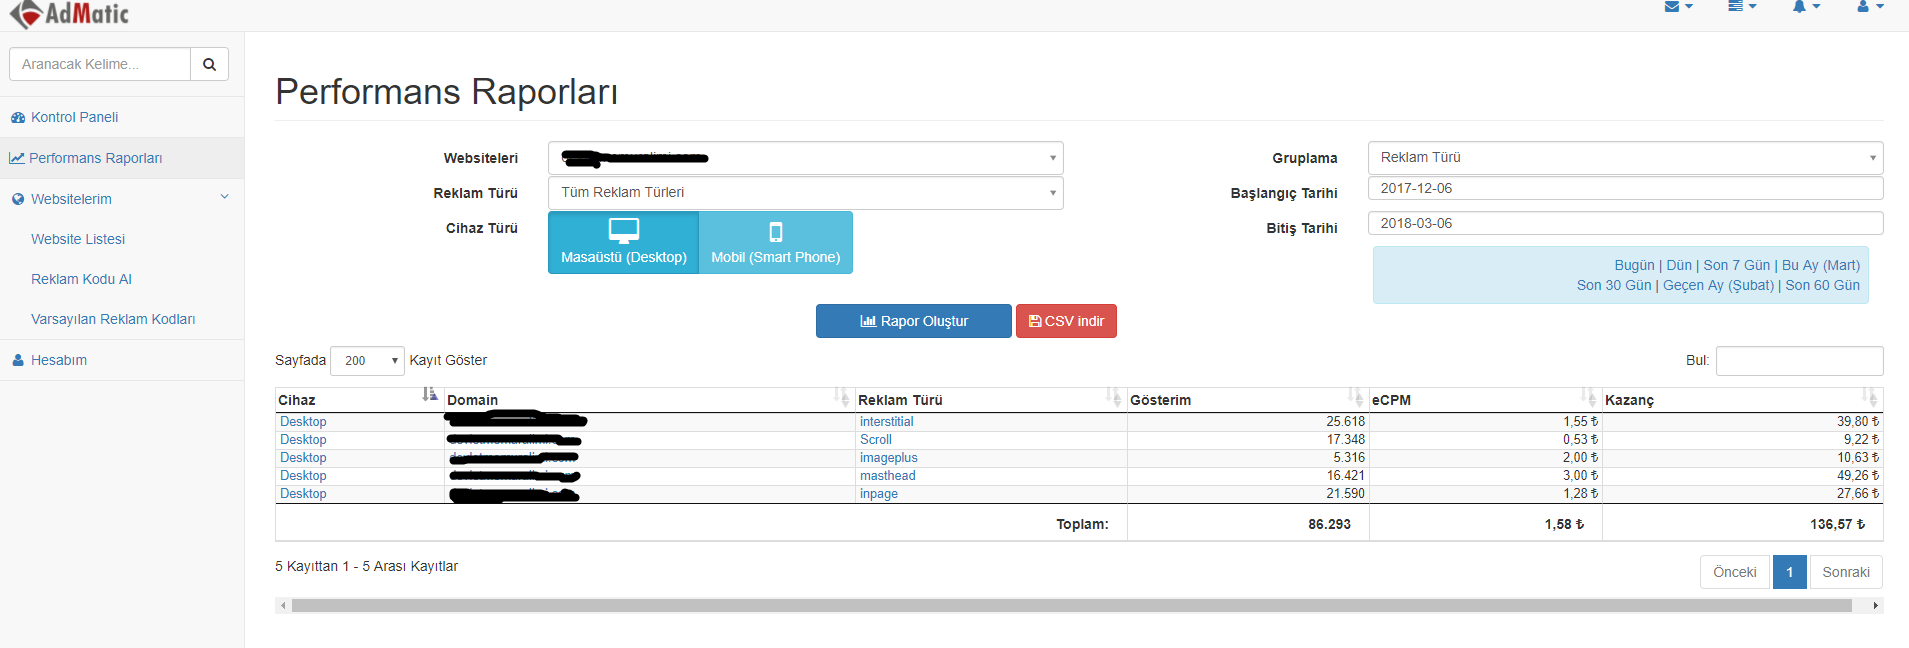
Task: Click the eCPM value 3,00 of masthead
Action: [1581, 476]
